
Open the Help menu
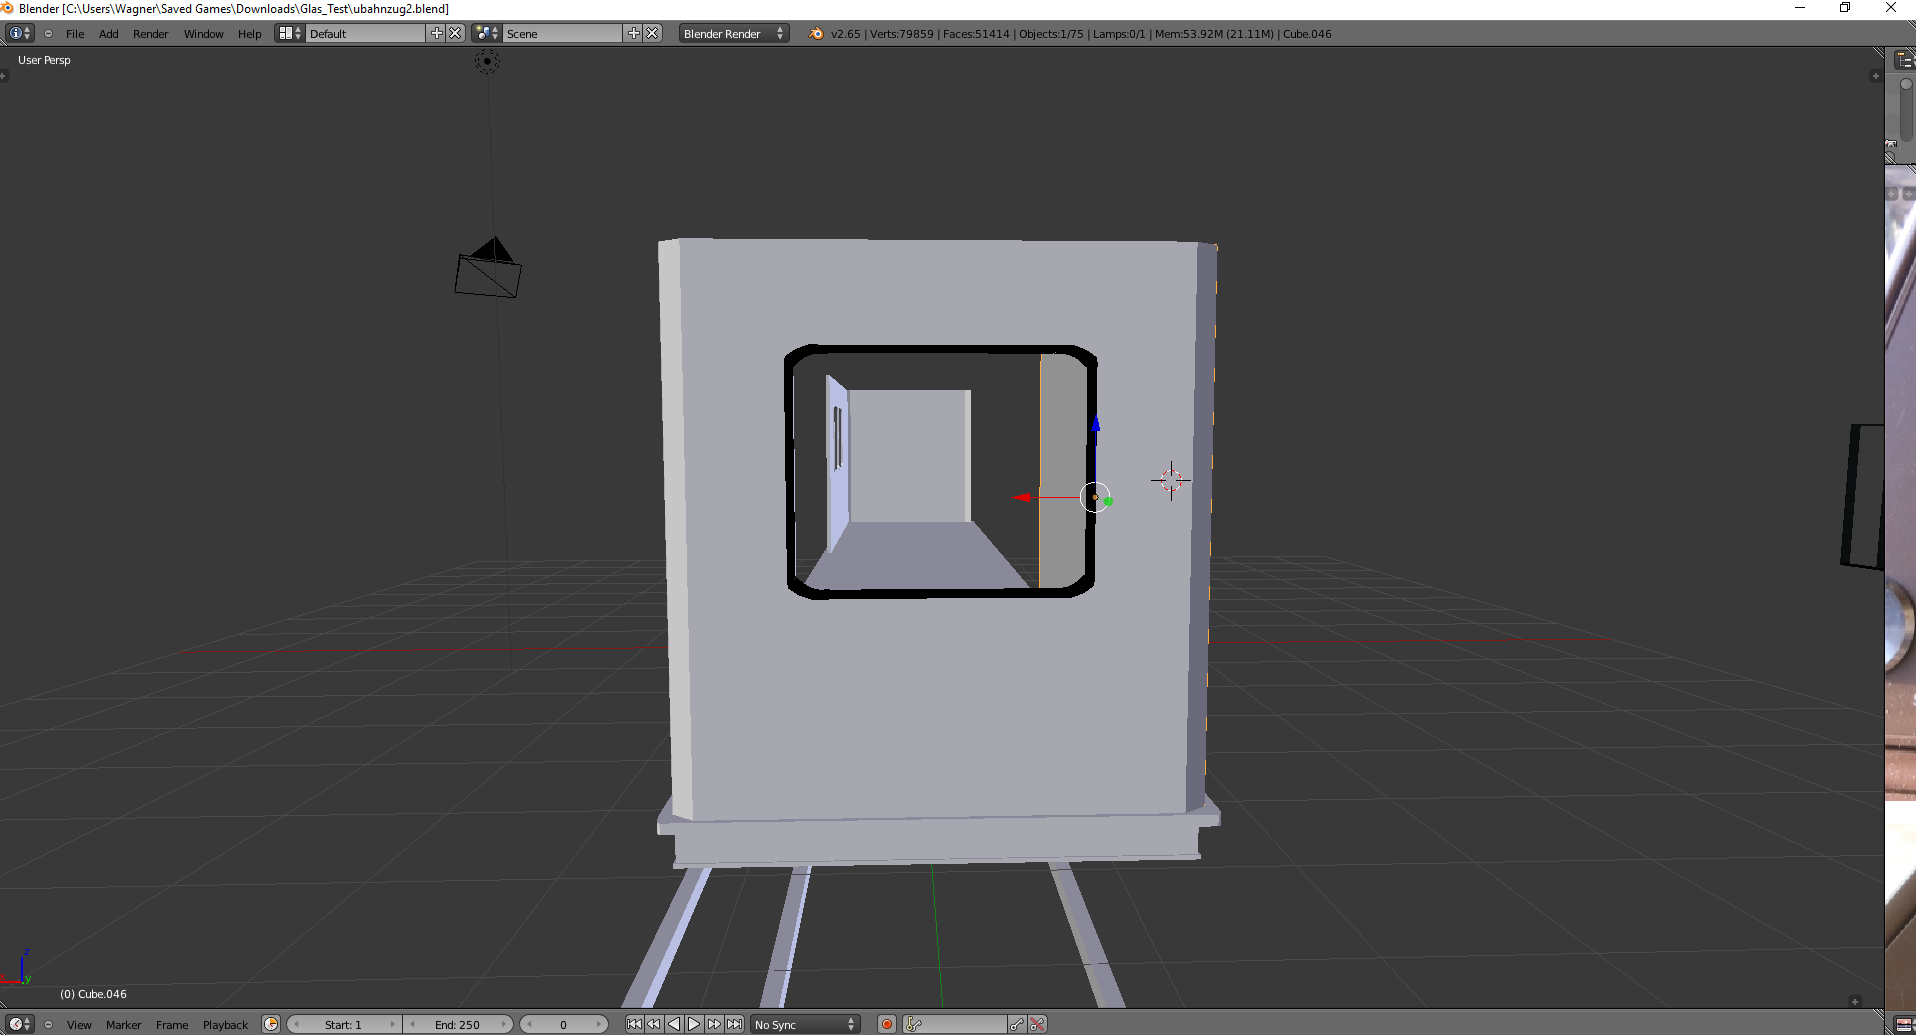250,34
